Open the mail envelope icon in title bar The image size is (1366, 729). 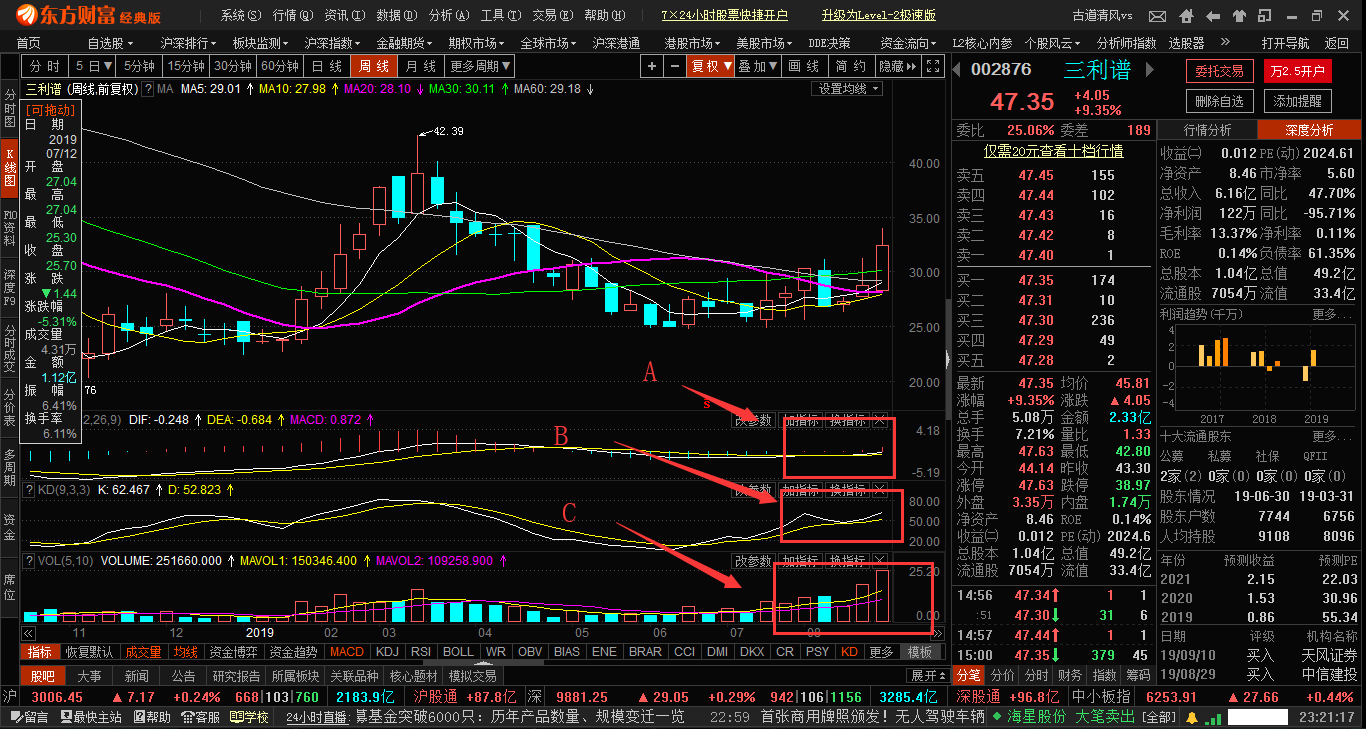pos(1157,16)
